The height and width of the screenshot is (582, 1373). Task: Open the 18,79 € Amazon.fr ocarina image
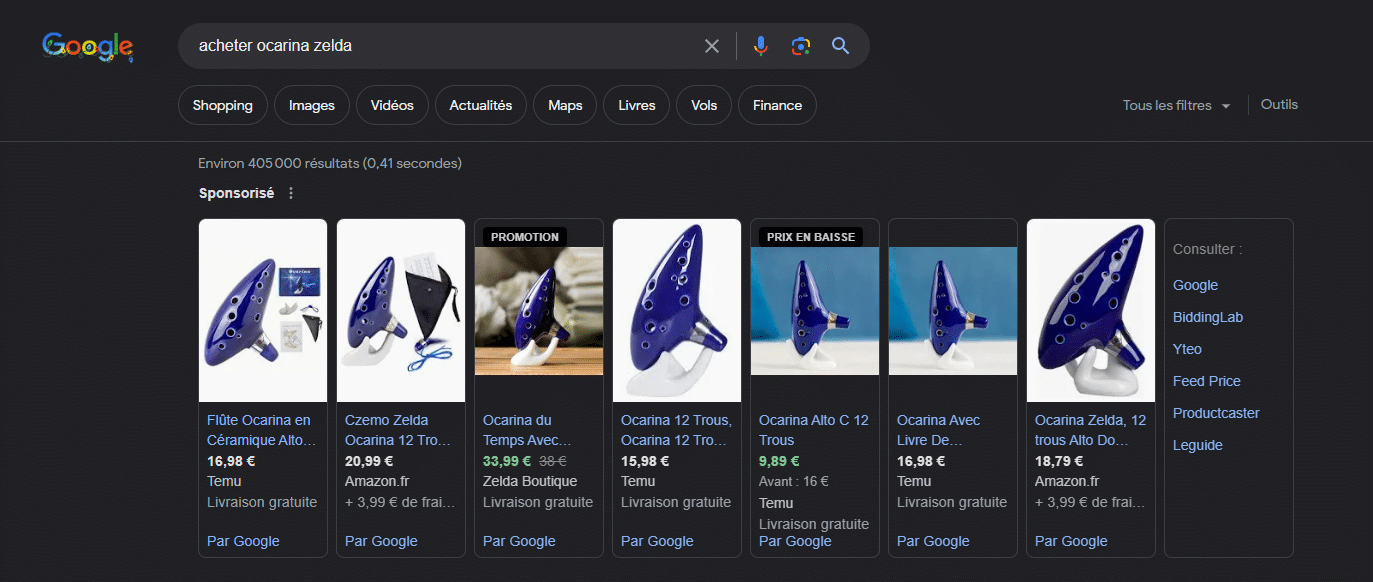pyautogui.click(x=1091, y=310)
